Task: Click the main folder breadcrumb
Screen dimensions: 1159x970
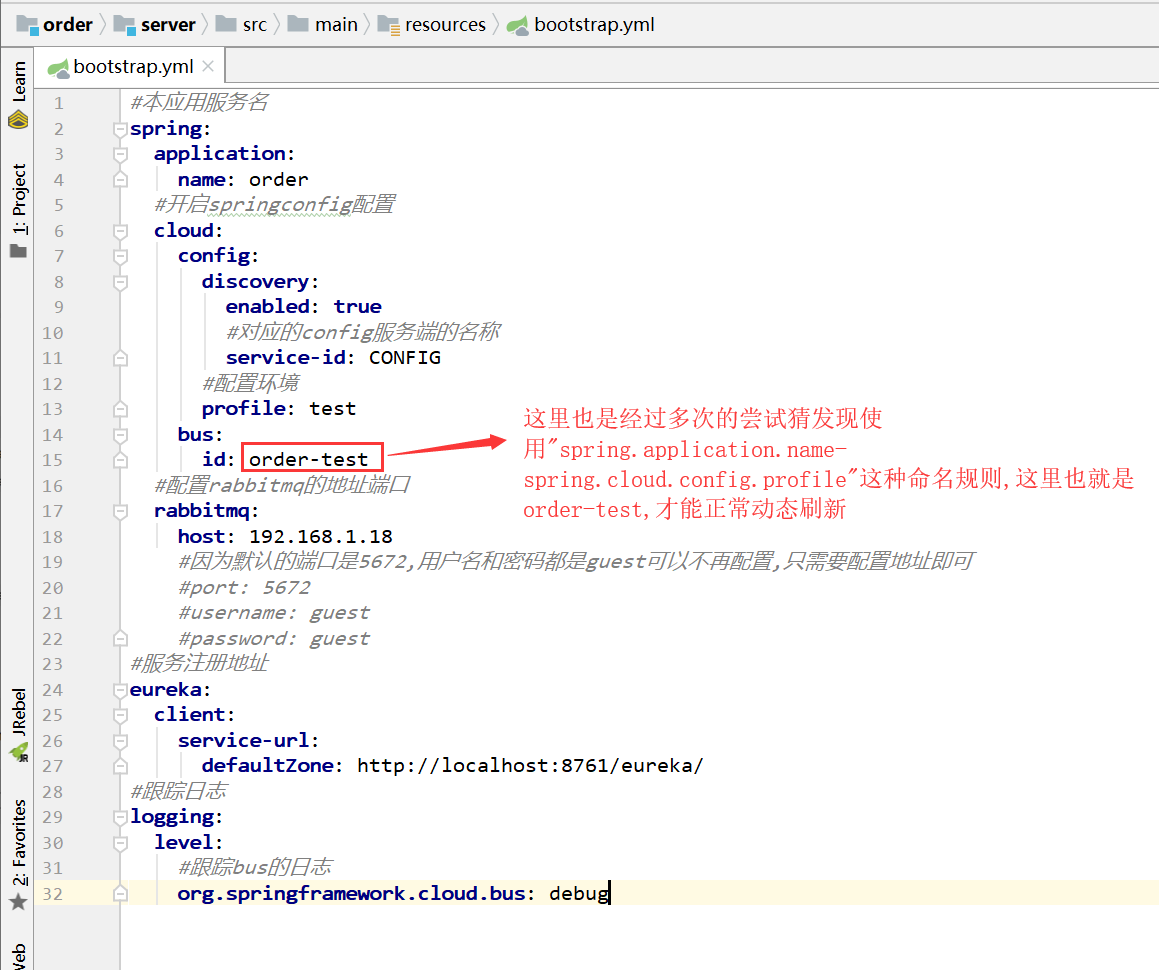Action: tap(323, 25)
